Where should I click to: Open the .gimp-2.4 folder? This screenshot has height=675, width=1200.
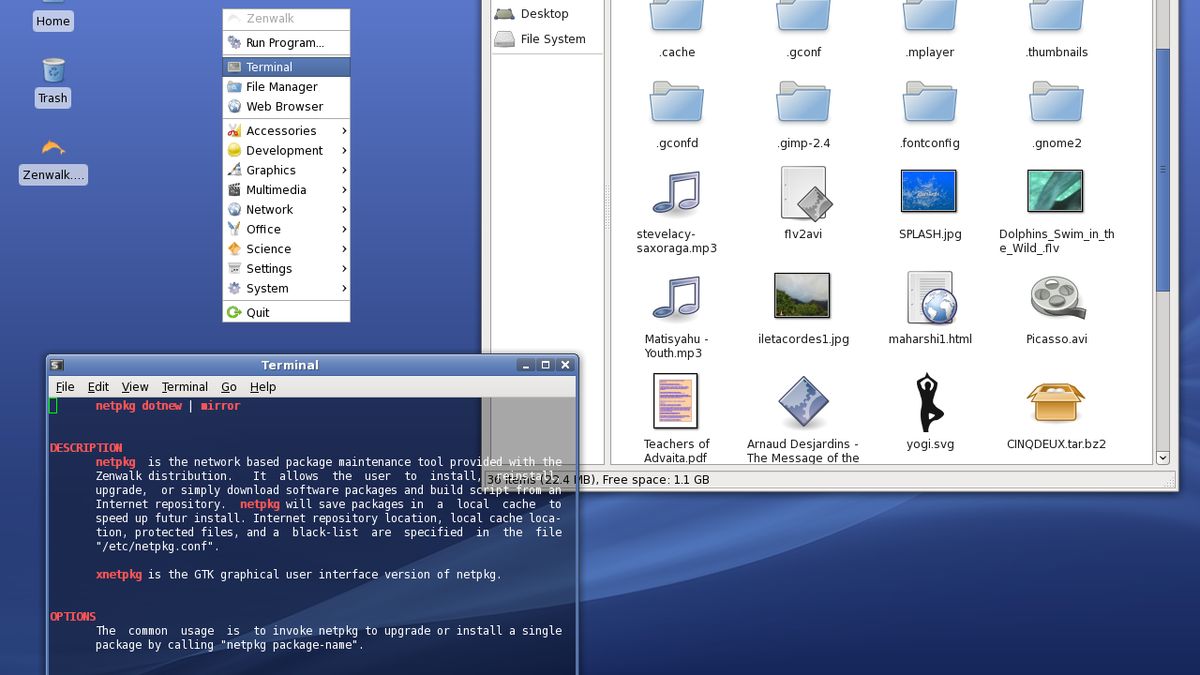pyautogui.click(x=802, y=100)
